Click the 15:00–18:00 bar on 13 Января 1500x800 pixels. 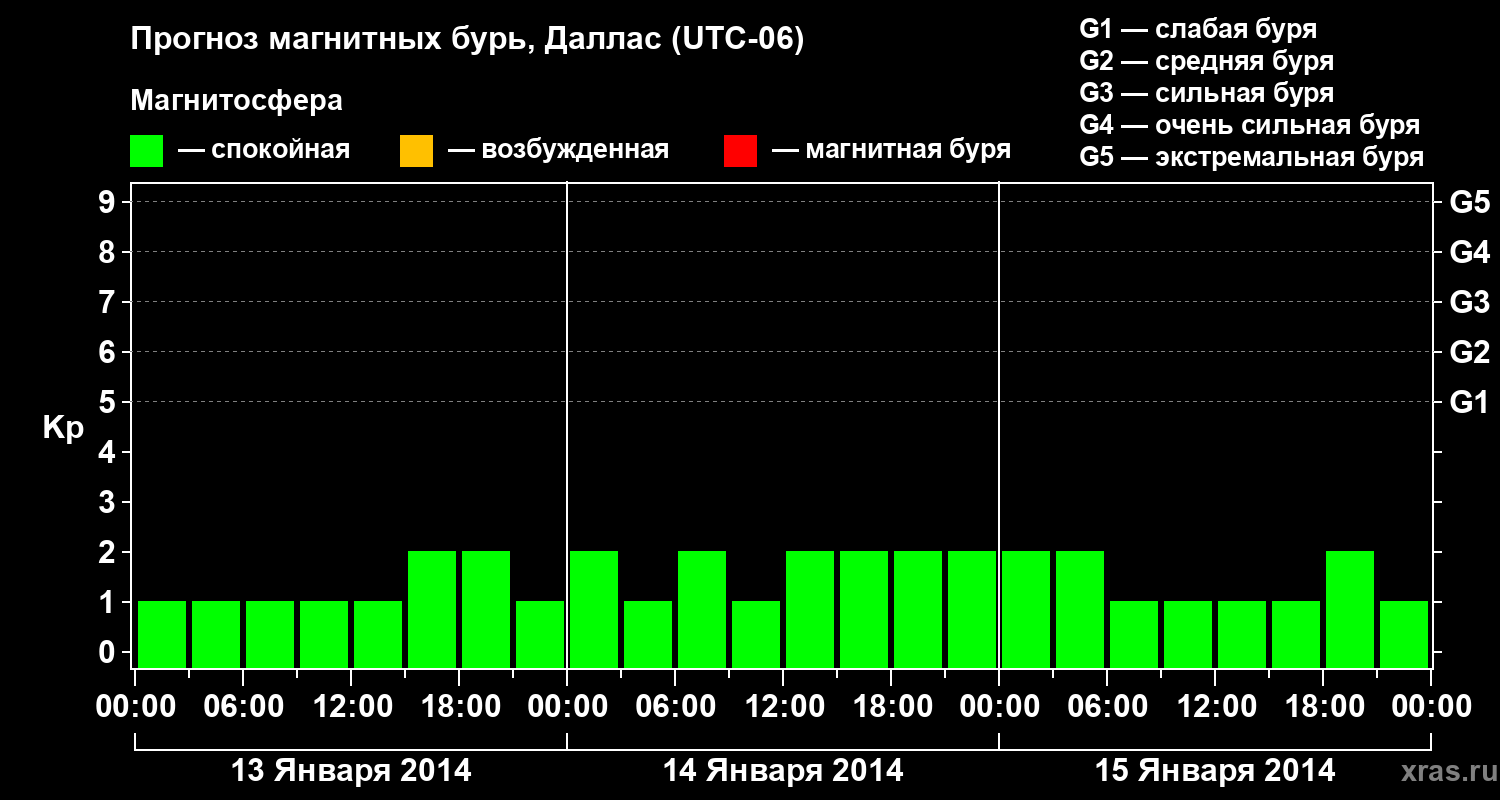click(432, 609)
